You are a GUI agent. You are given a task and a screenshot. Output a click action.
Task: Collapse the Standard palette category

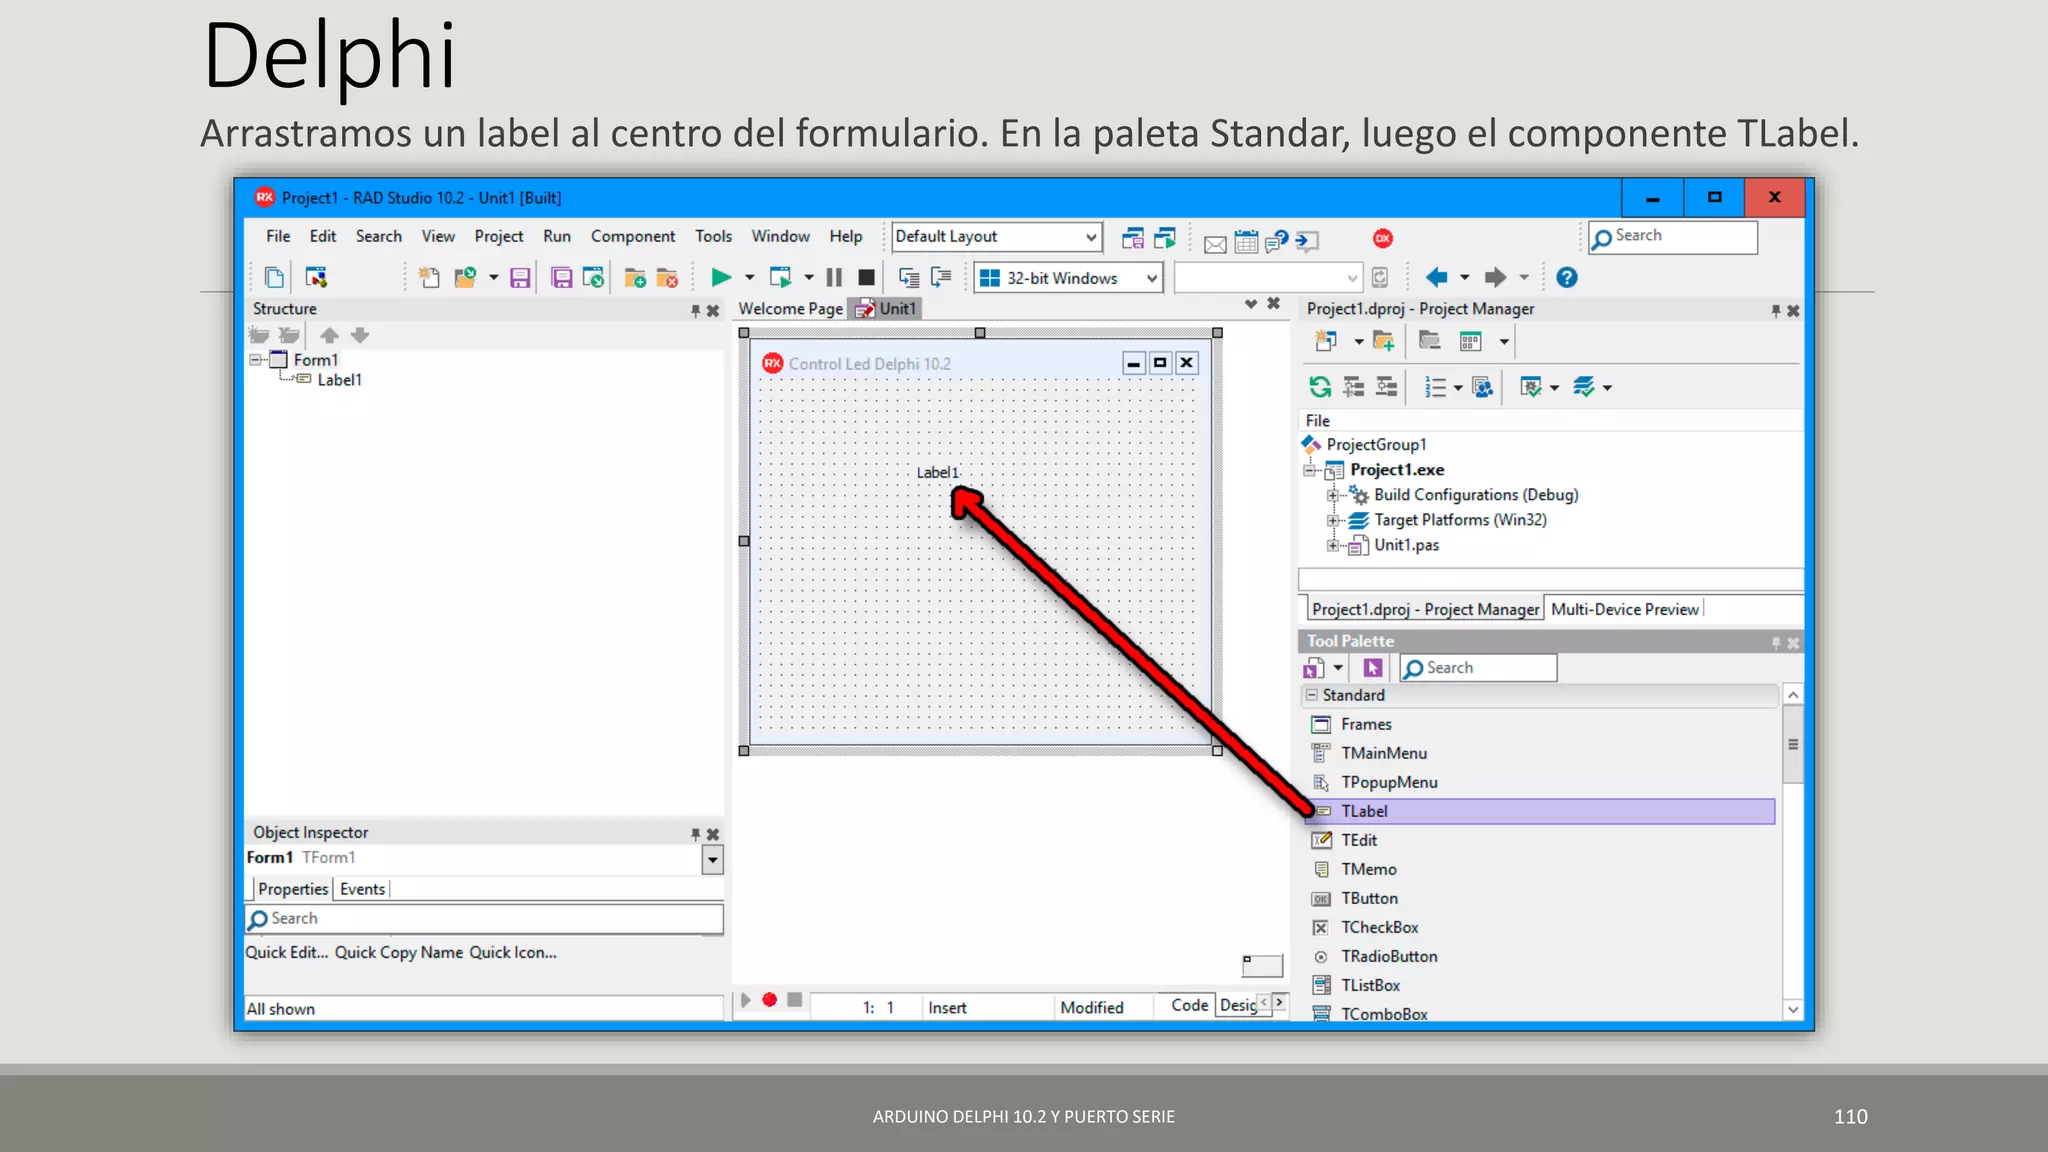pyautogui.click(x=1312, y=694)
